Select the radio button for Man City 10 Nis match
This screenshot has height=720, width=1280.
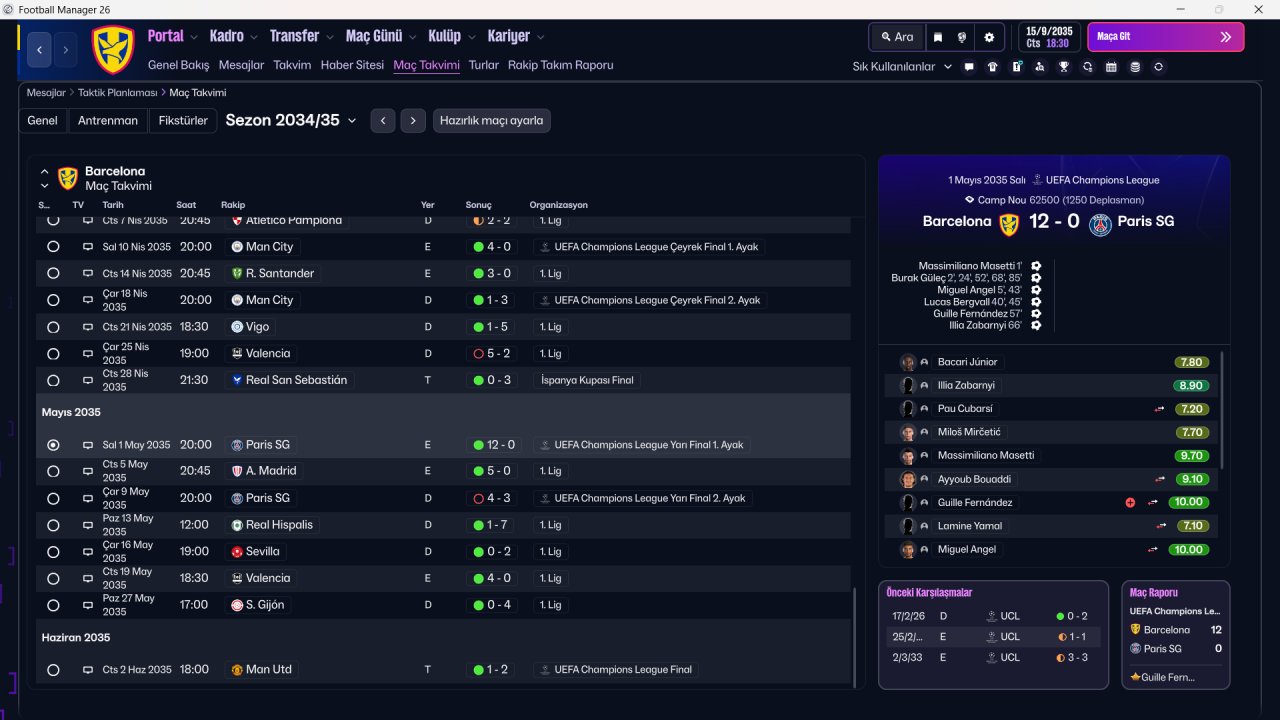point(53,247)
